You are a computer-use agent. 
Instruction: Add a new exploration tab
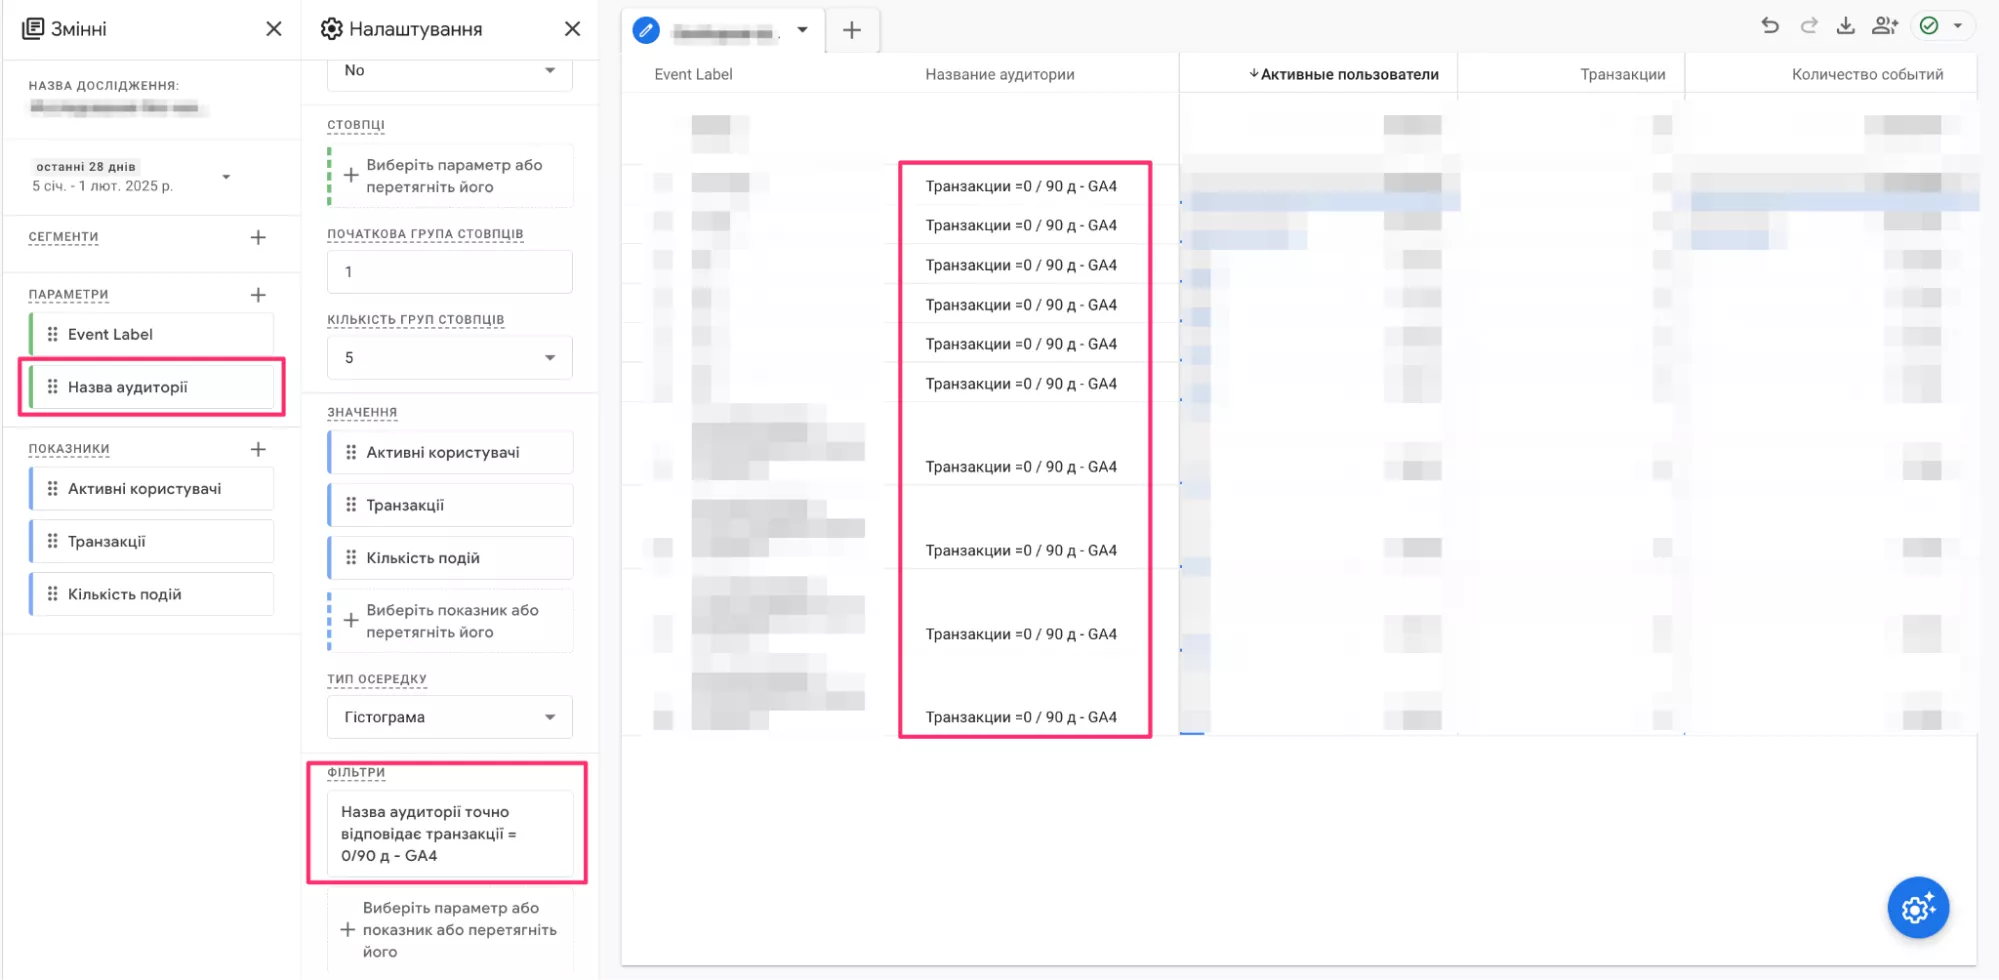tap(852, 30)
